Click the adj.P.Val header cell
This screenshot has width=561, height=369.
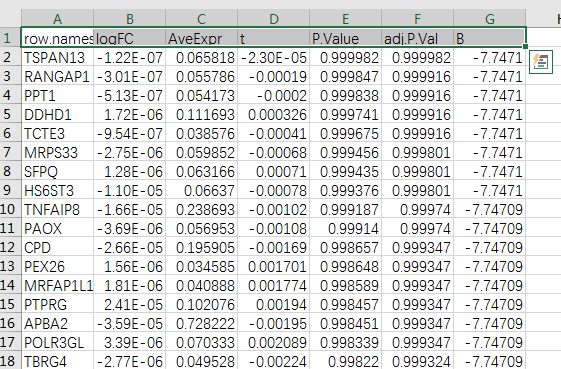tap(418, 38)
